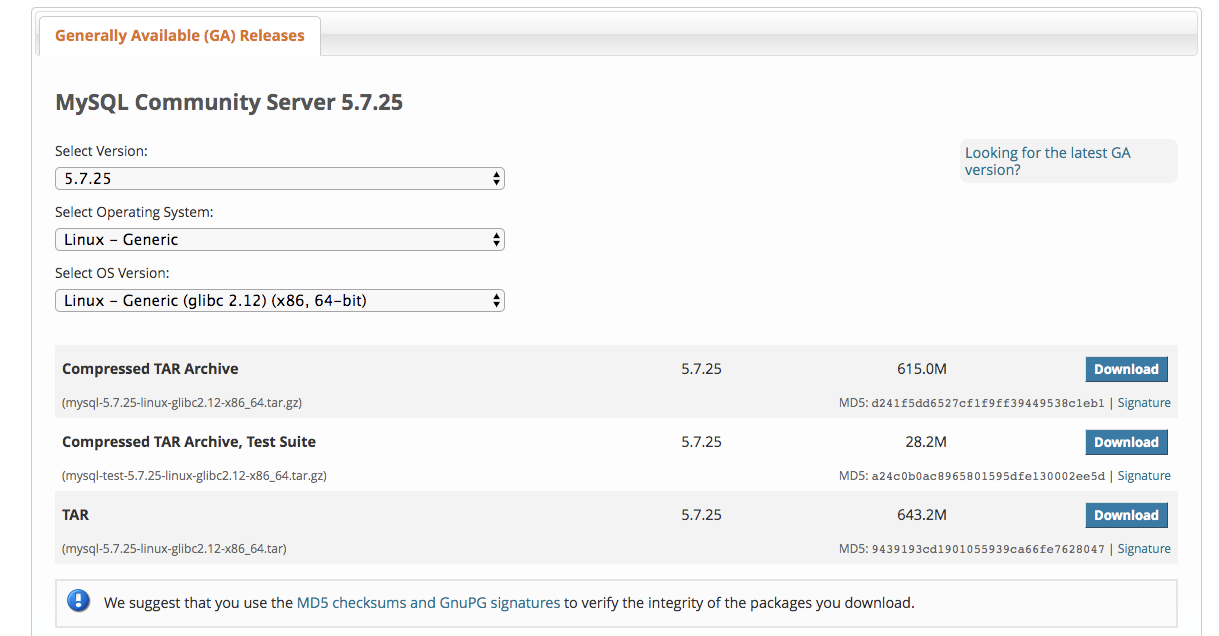Click the MD5 hash starting a24c0b0a
The image size is (1219, 636).
[x=988, y=476]
